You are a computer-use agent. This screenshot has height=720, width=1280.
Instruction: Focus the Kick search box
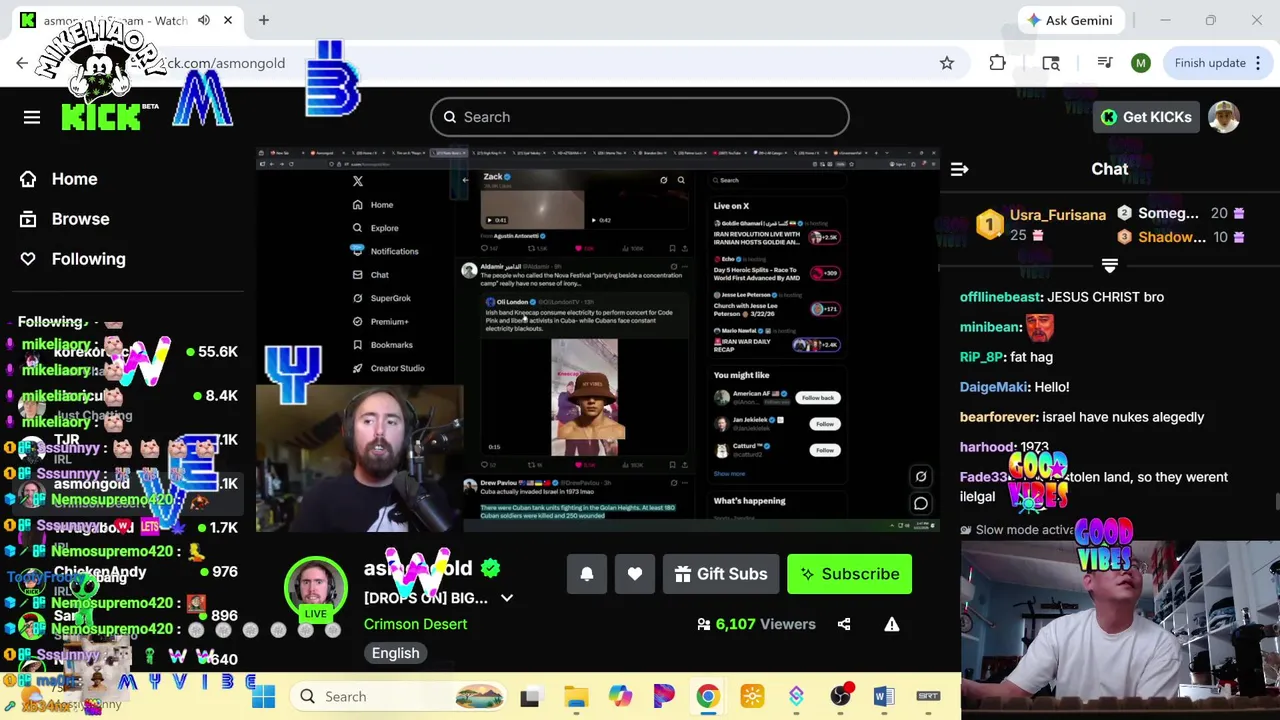pyautogui.click(x=640, y=117)
